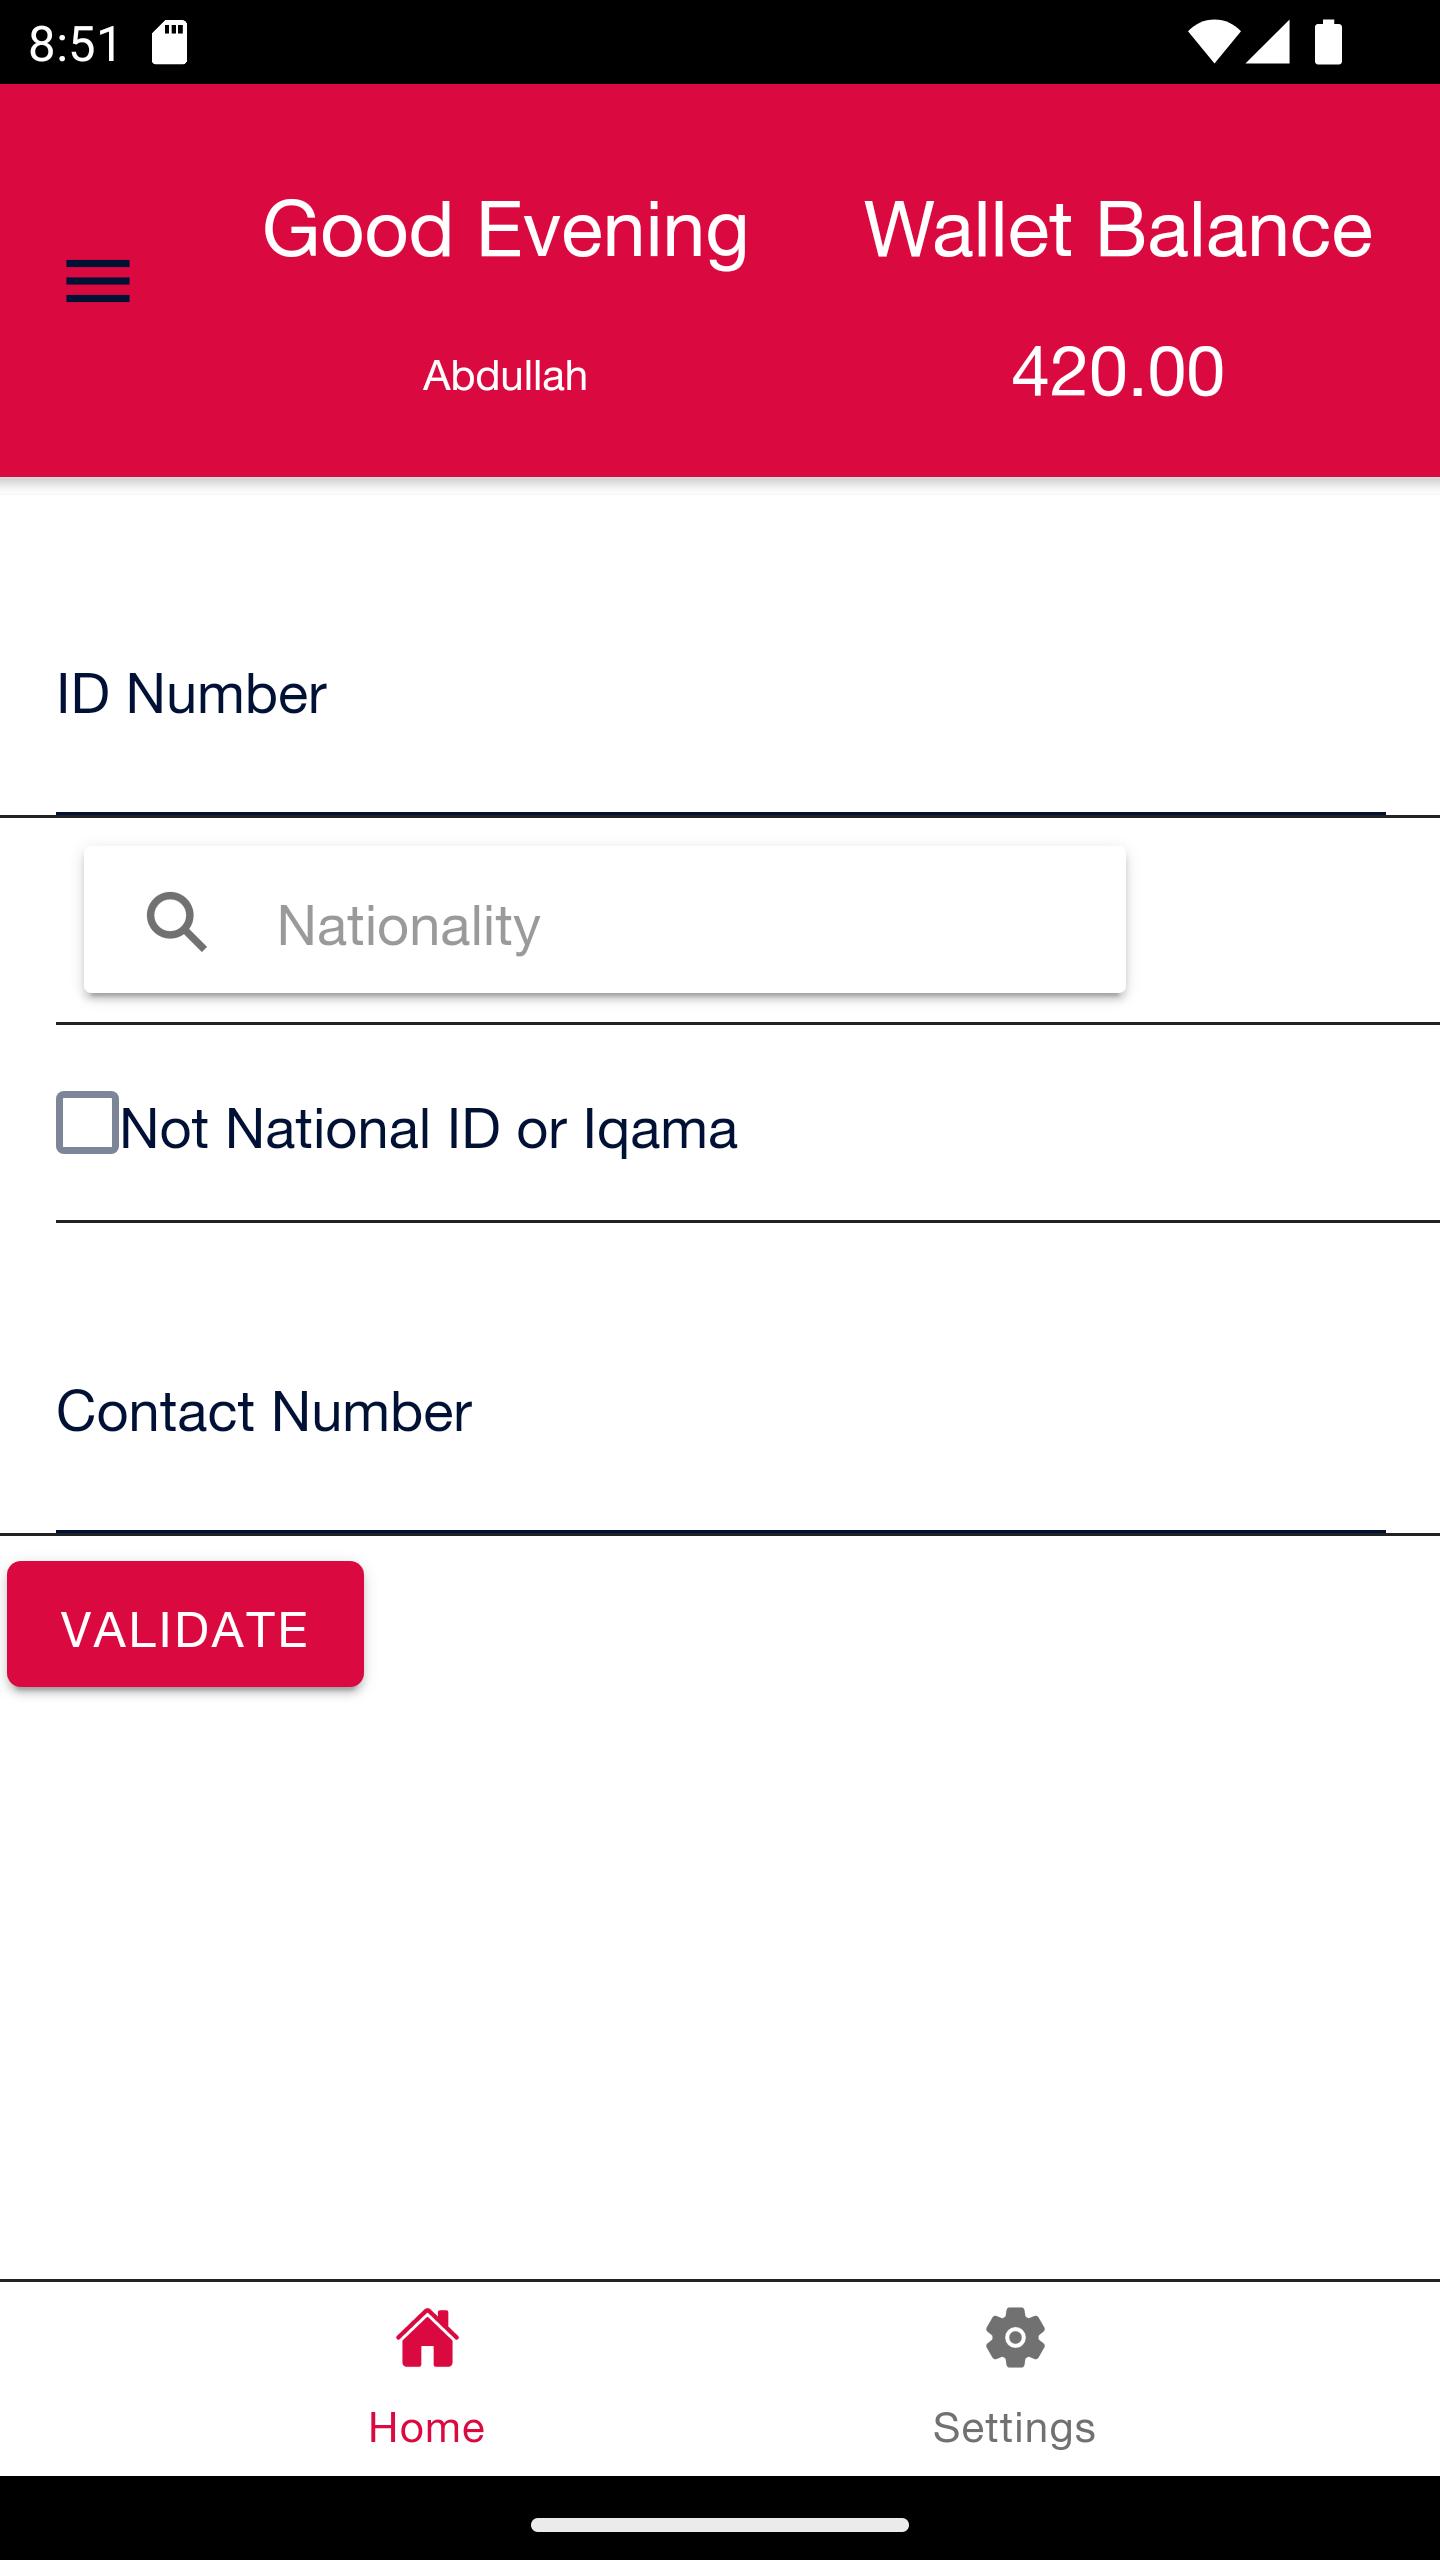Tap the Home house icon
Viewport: 1440px width, 2560px height.
pos(427,2338)
